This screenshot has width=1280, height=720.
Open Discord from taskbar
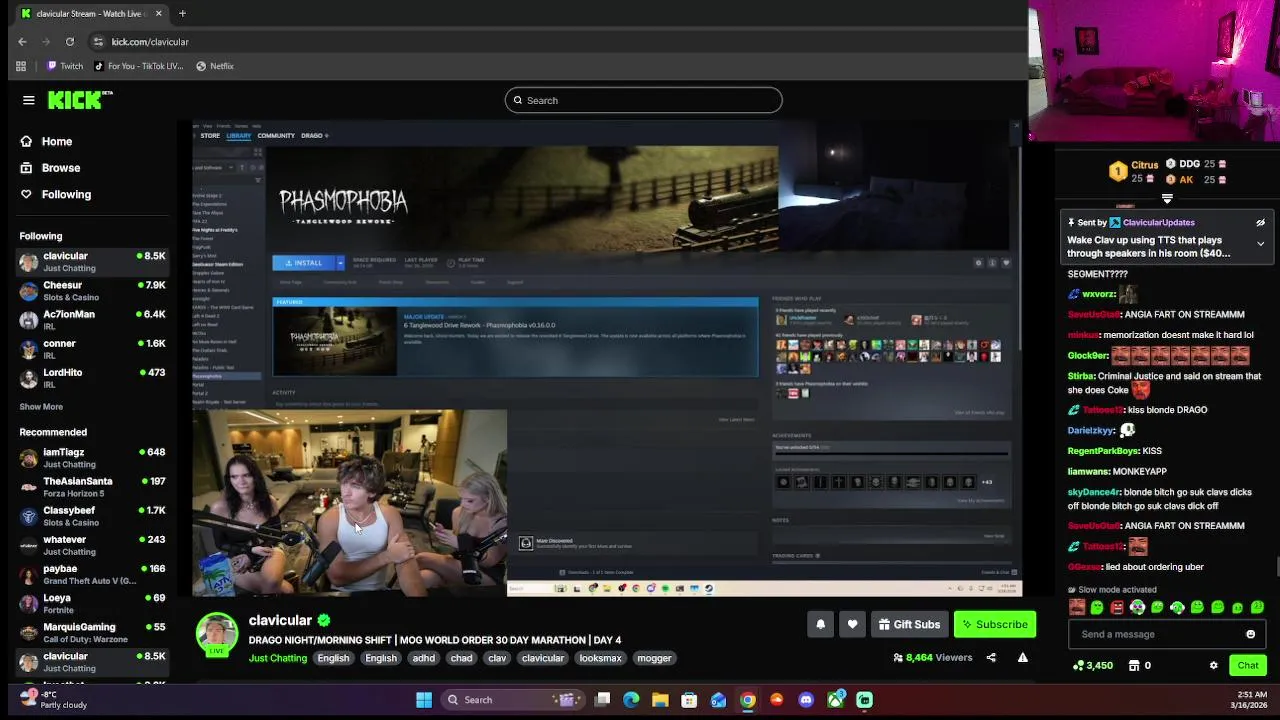coord(806,700)
